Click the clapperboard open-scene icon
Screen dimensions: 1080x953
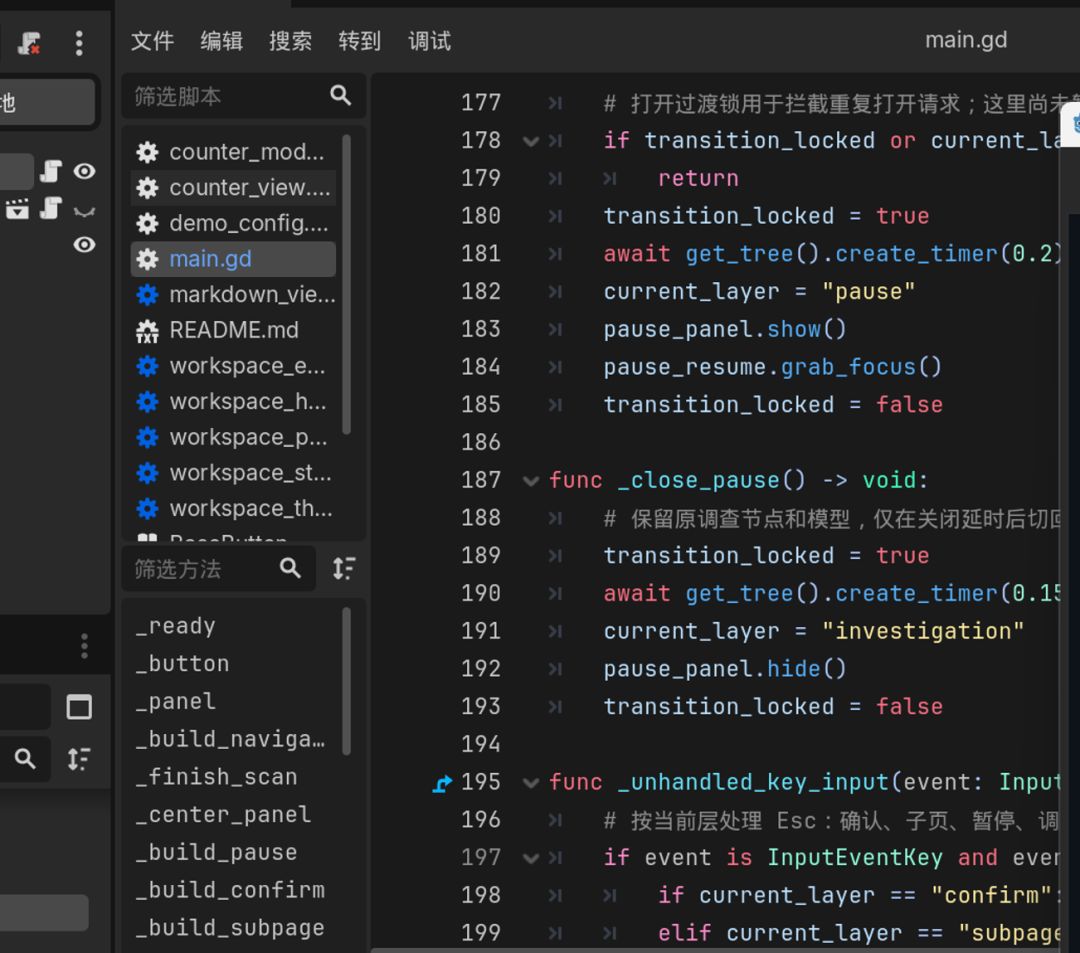click(17, 208)
